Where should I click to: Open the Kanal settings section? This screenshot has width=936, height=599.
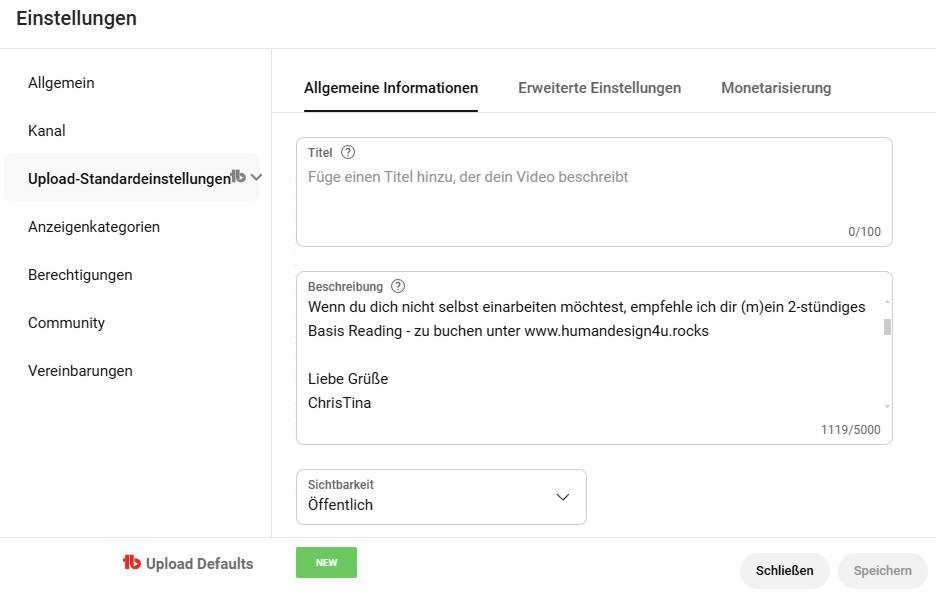(47, 131)
